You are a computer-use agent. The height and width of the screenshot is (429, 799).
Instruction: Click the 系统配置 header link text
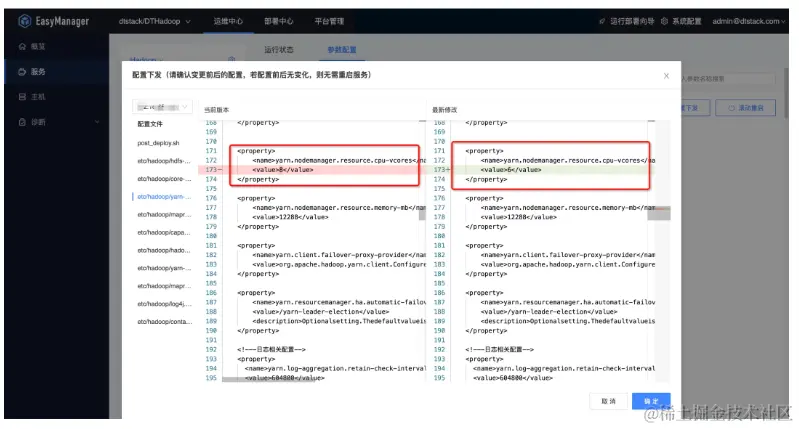pos(686,21)
